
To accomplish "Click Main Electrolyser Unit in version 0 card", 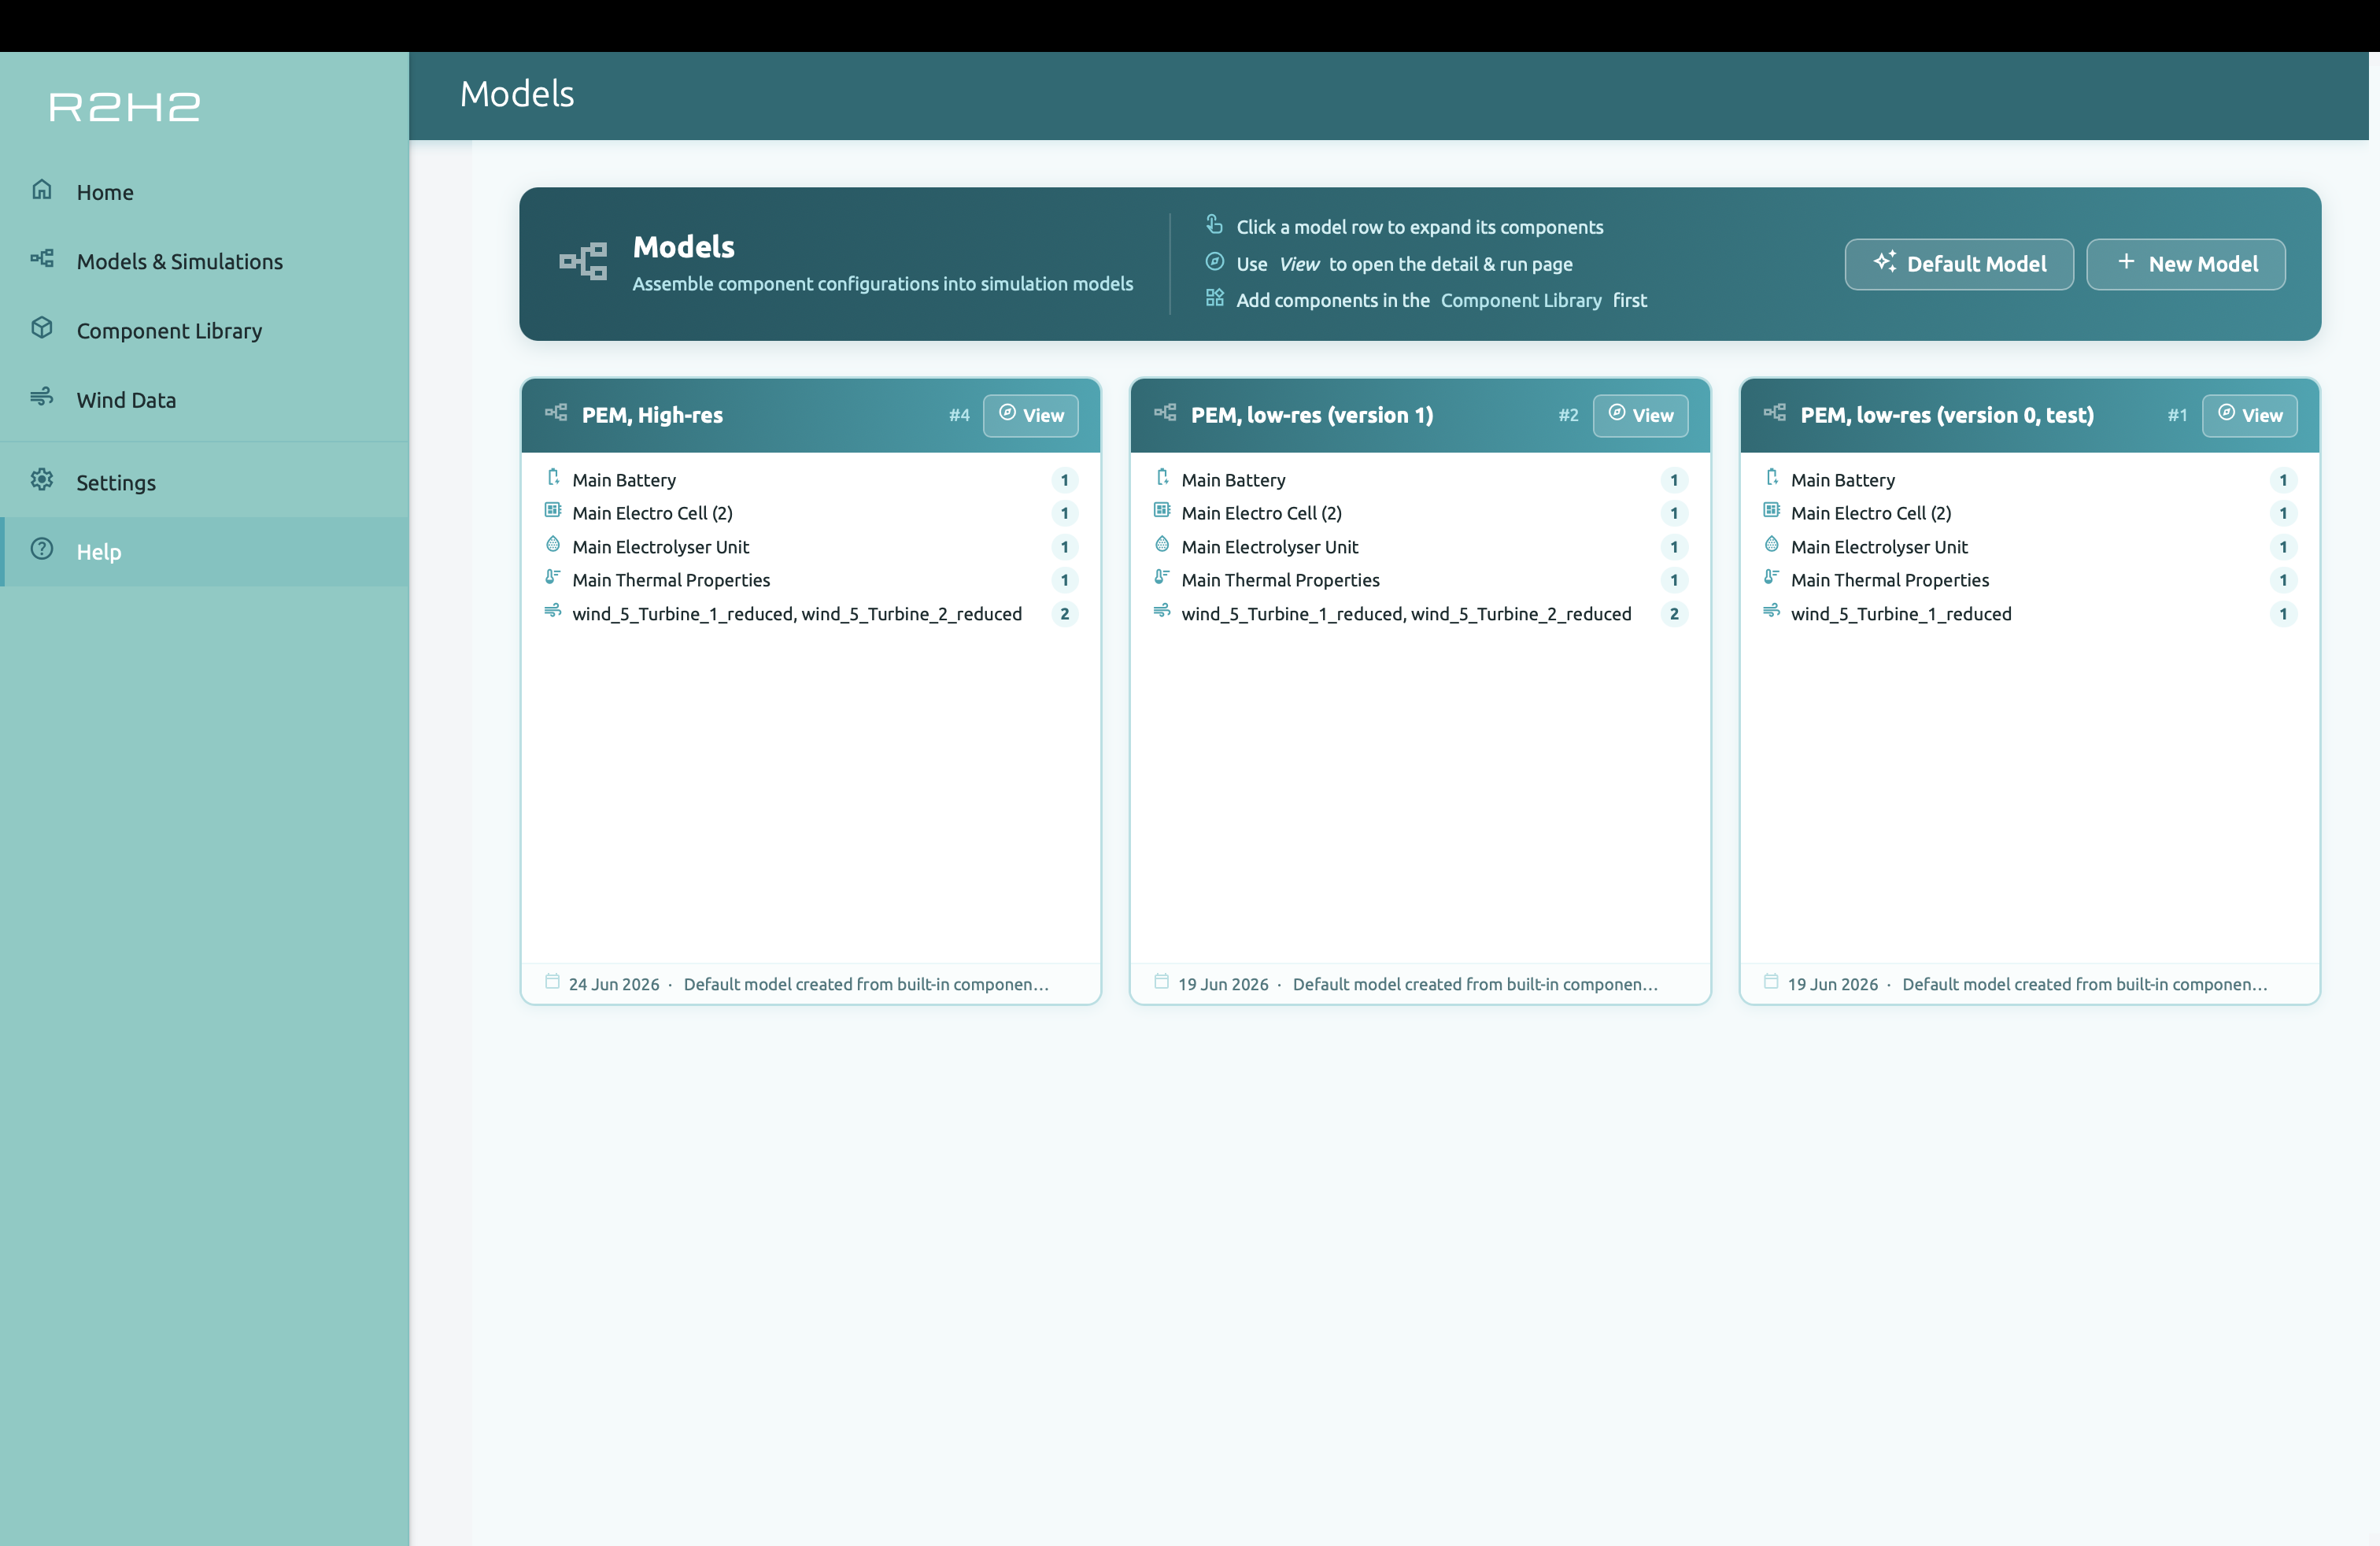I will 2030,547.
